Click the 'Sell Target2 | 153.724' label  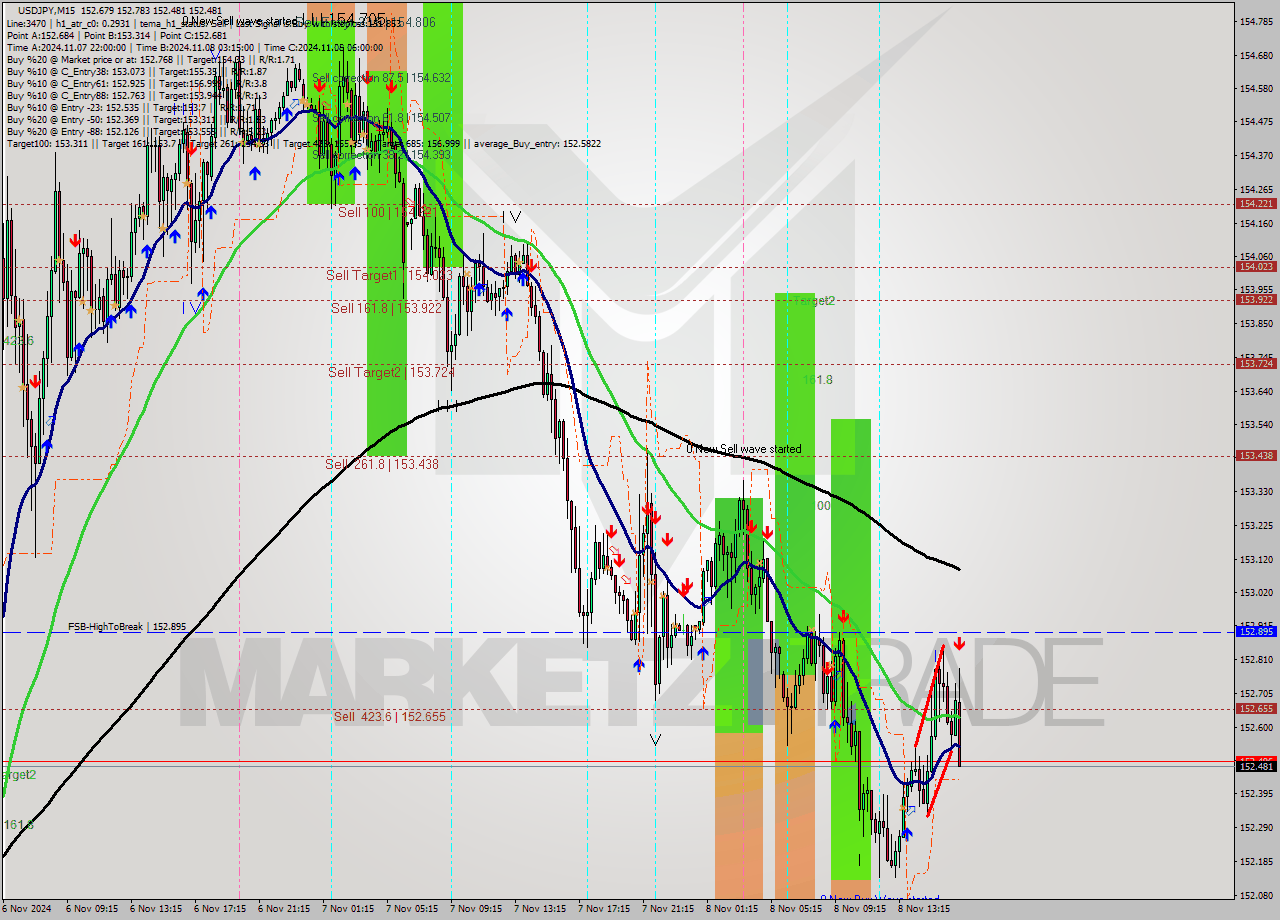(391, 372)
